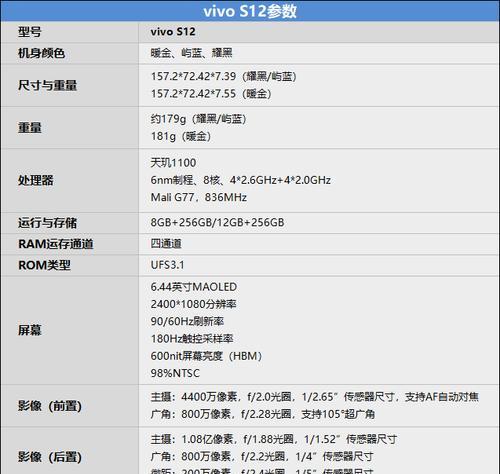Click the weight value '181g (暖金)'

pyautogui.click(x=181, y=136)
